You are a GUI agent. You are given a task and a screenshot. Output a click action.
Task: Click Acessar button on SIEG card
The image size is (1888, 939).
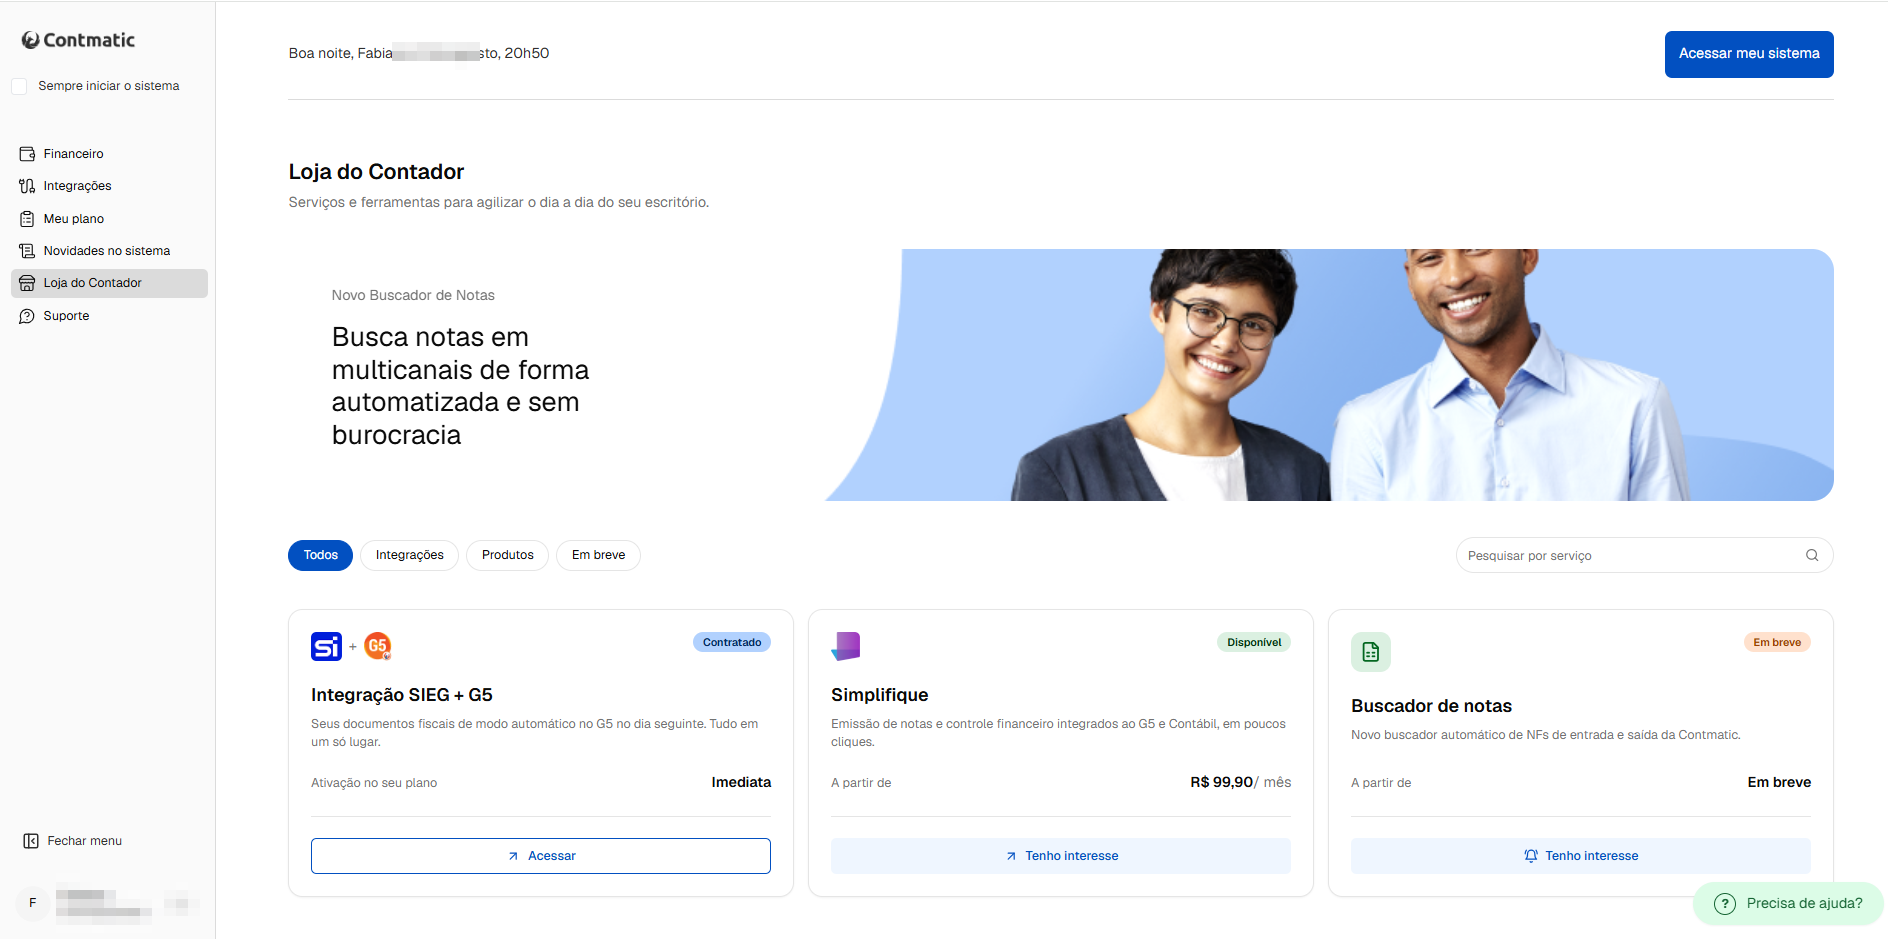pyautogui.click(x=541, y=856)
